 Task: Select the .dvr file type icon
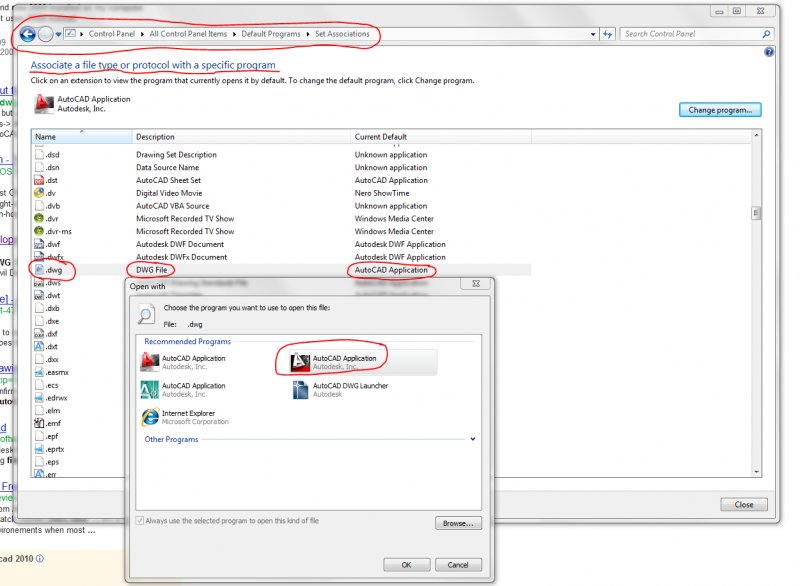coord(39,218)
